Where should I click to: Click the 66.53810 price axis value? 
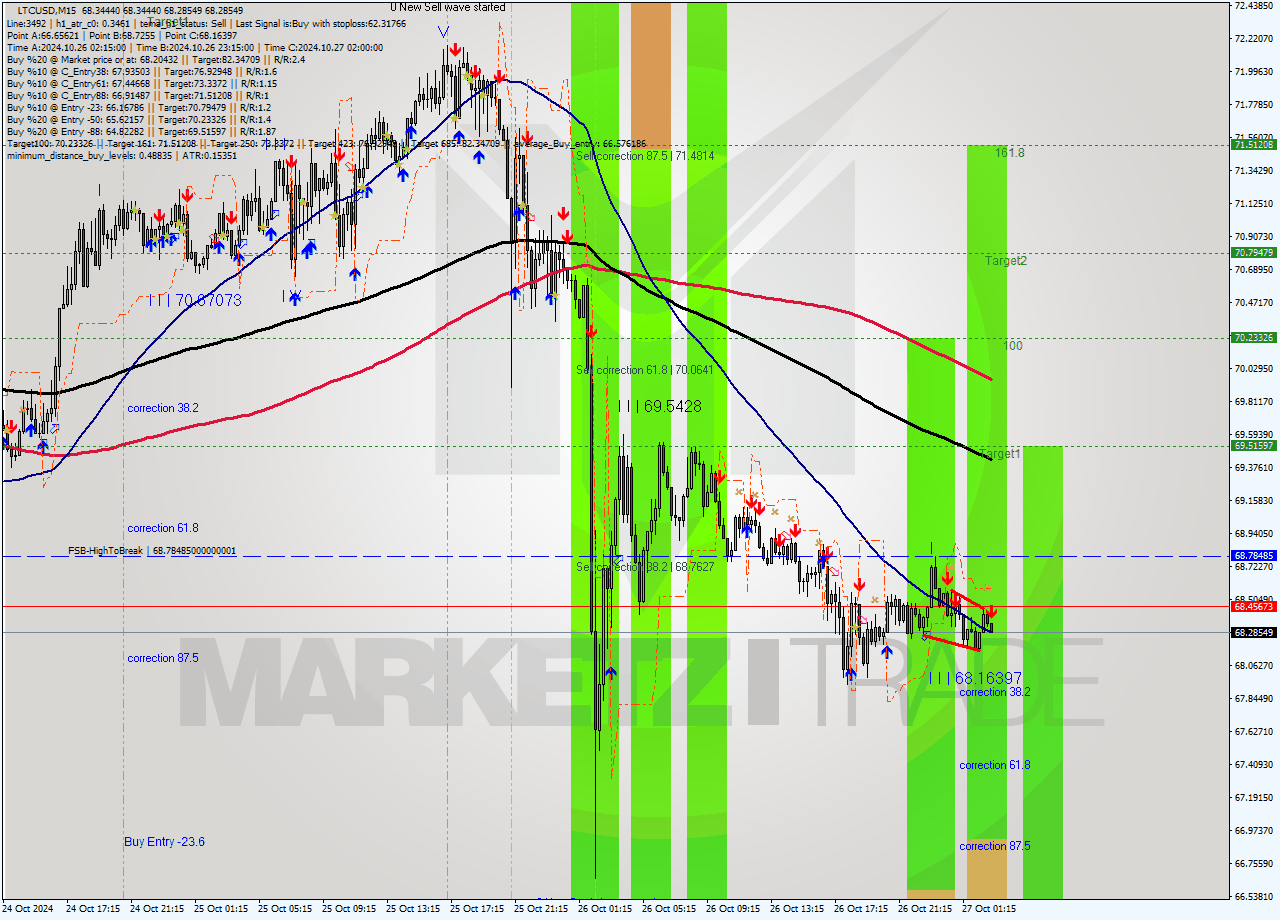pyautogui.click(x=1253, y=896)
